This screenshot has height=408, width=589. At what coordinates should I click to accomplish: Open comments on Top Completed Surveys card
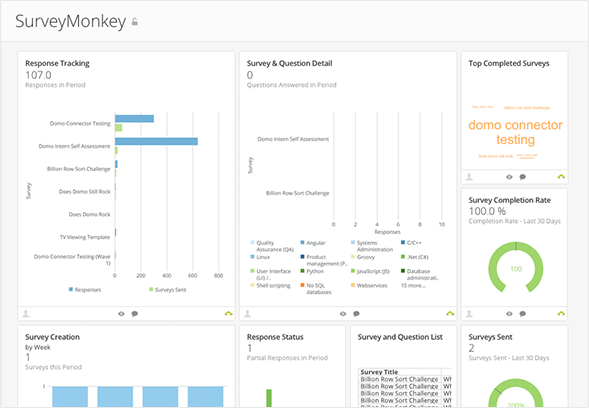pos(523,177)
